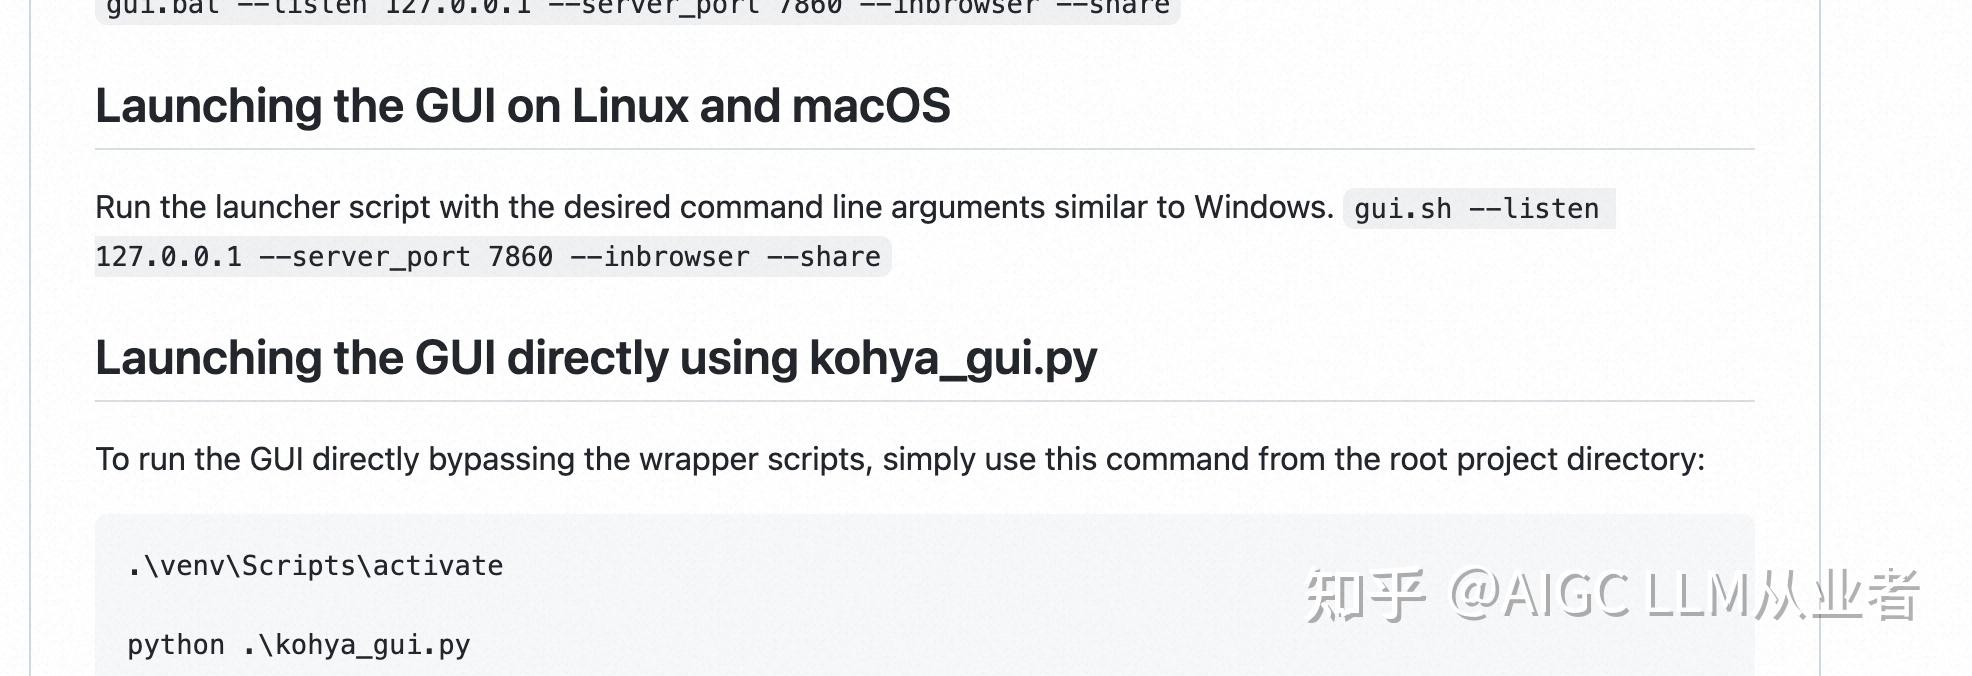The height and width of the screenshot is (676, 1972).
Task: Click '7860' in the gui.sh inline command
Action: (x=520, y=257)
